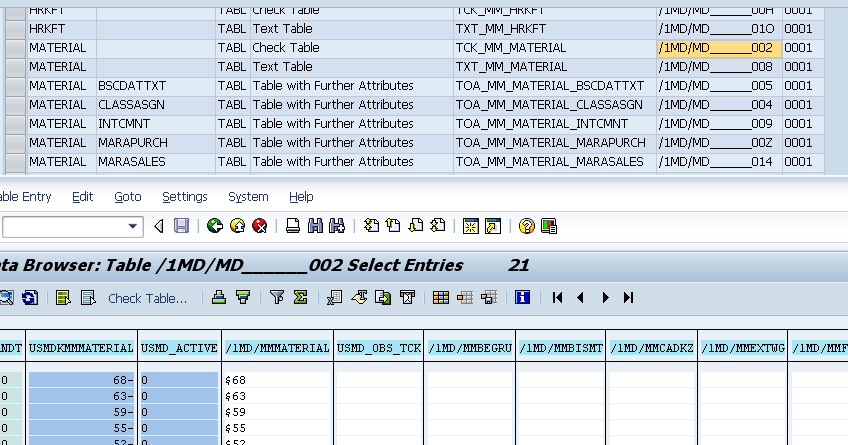Open the Settings menu
Image resolution: width=848 pixels, height=445 pixels.
[x=185, y=197]
